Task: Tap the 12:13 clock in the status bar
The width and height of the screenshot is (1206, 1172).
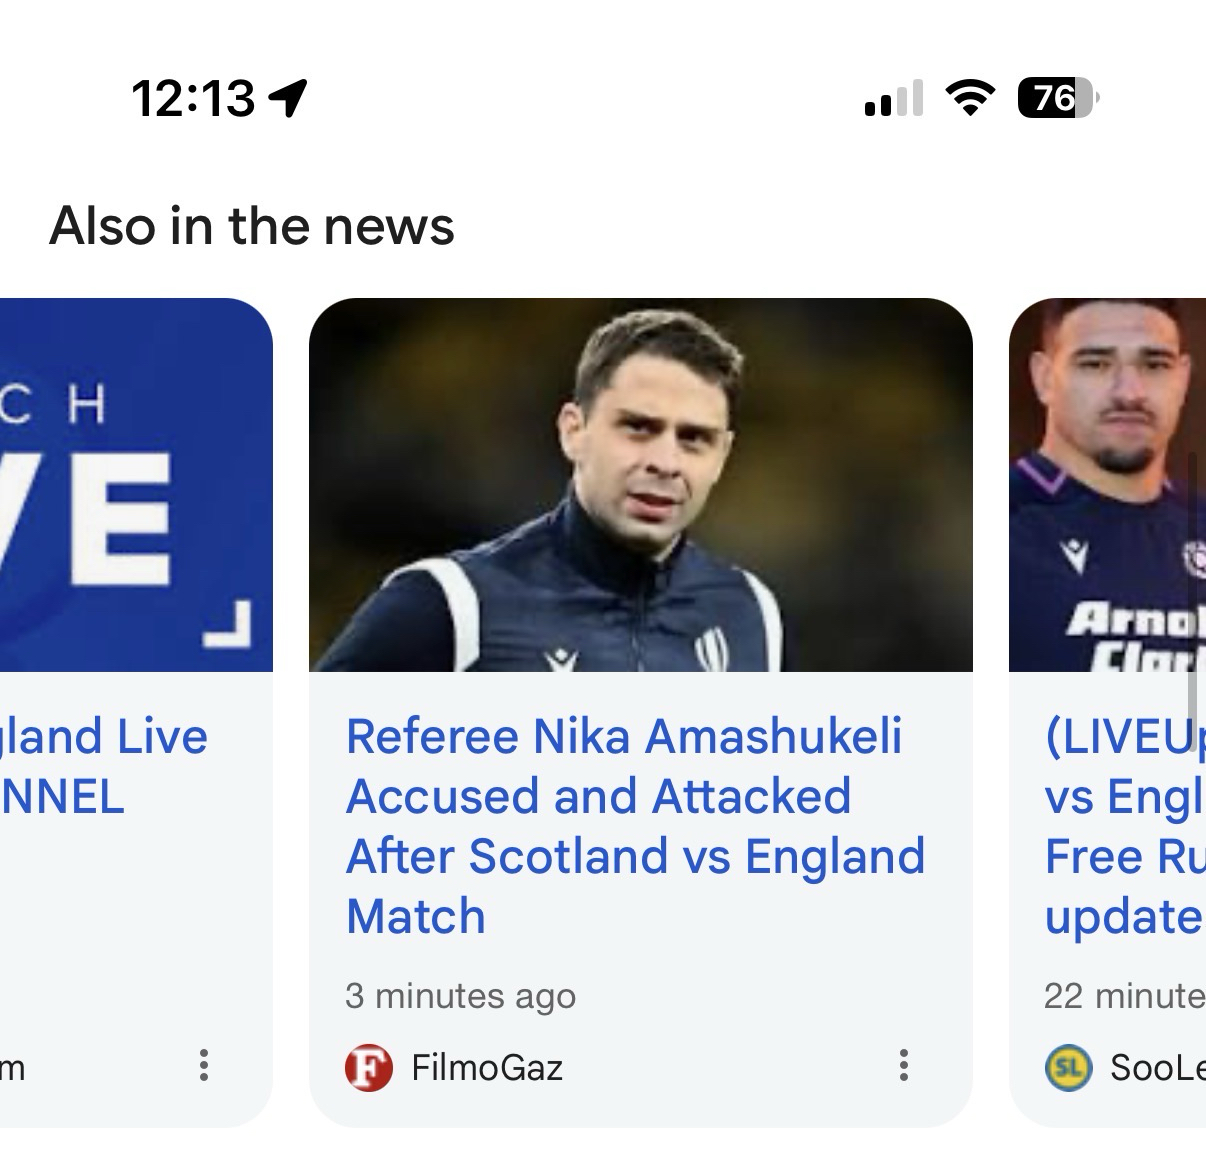Action: (x=193, y=98)
